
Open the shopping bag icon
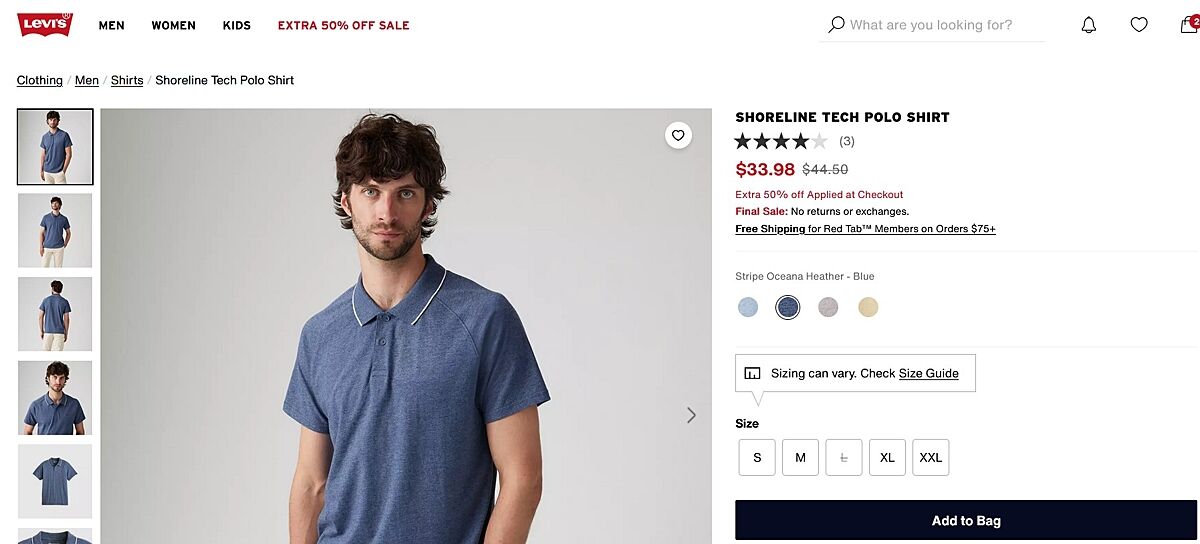(x=1188, y=25)
